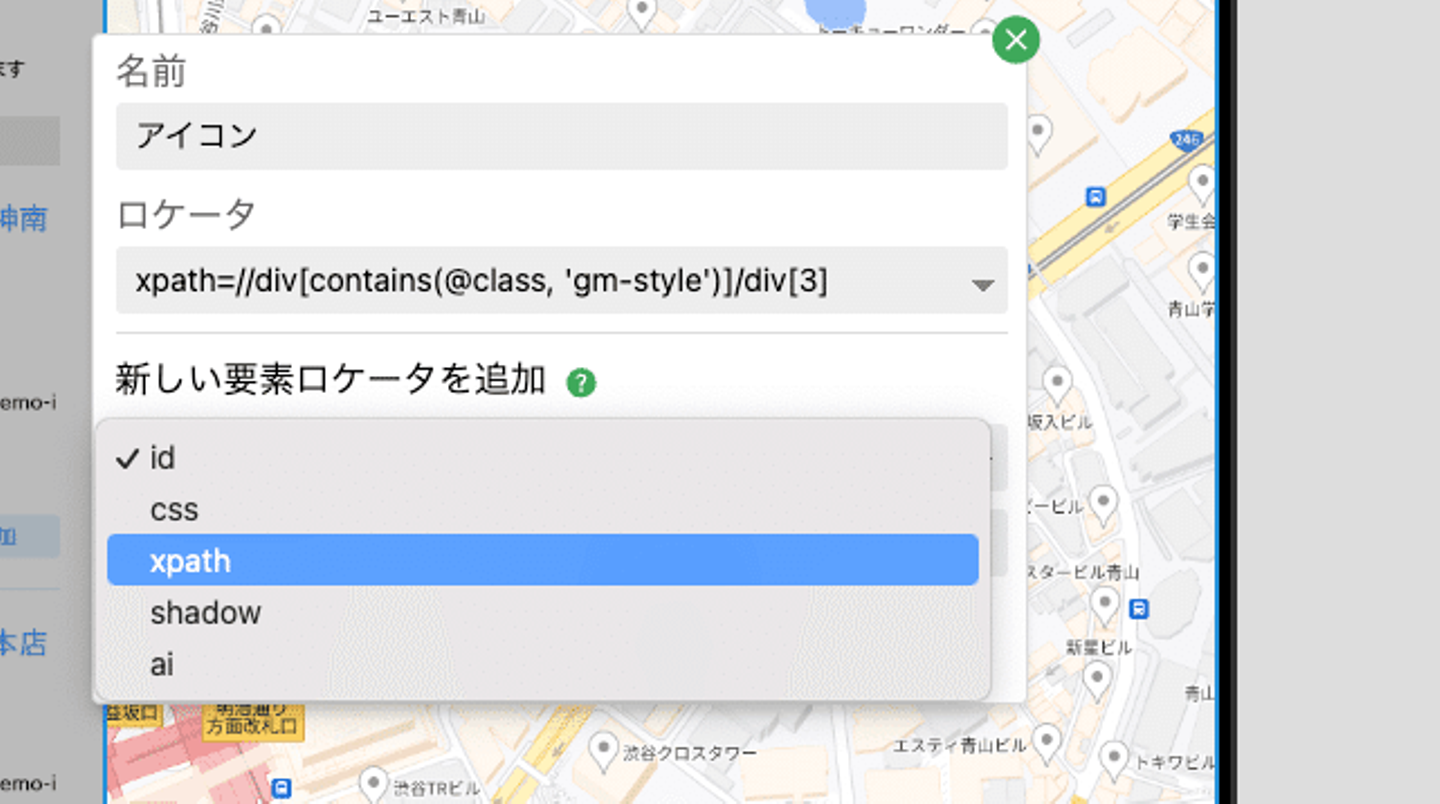Click the yellow 方面改札口 station label
This screenshot has height=804, width=1440.
[254, 721]
